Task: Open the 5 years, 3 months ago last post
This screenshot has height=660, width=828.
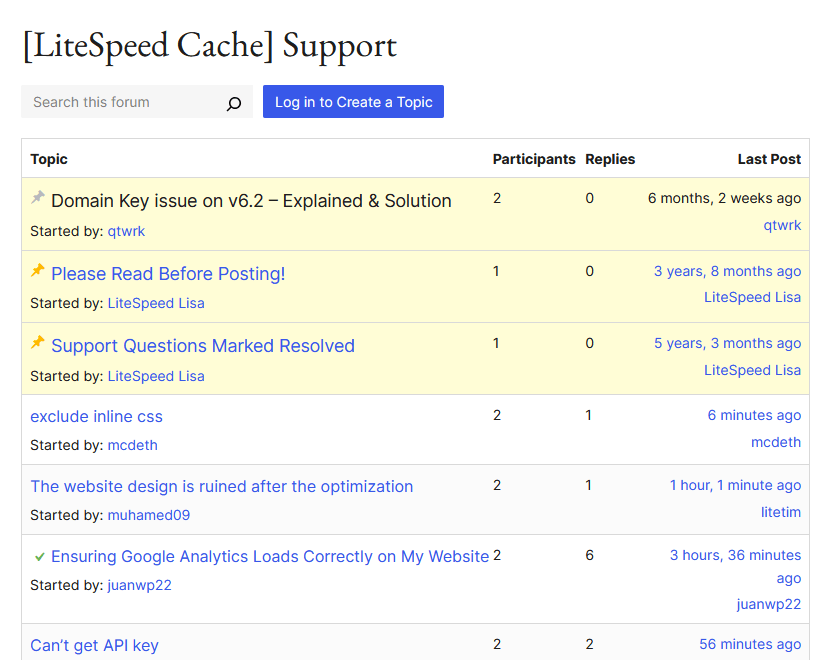Action: point(727,343)
